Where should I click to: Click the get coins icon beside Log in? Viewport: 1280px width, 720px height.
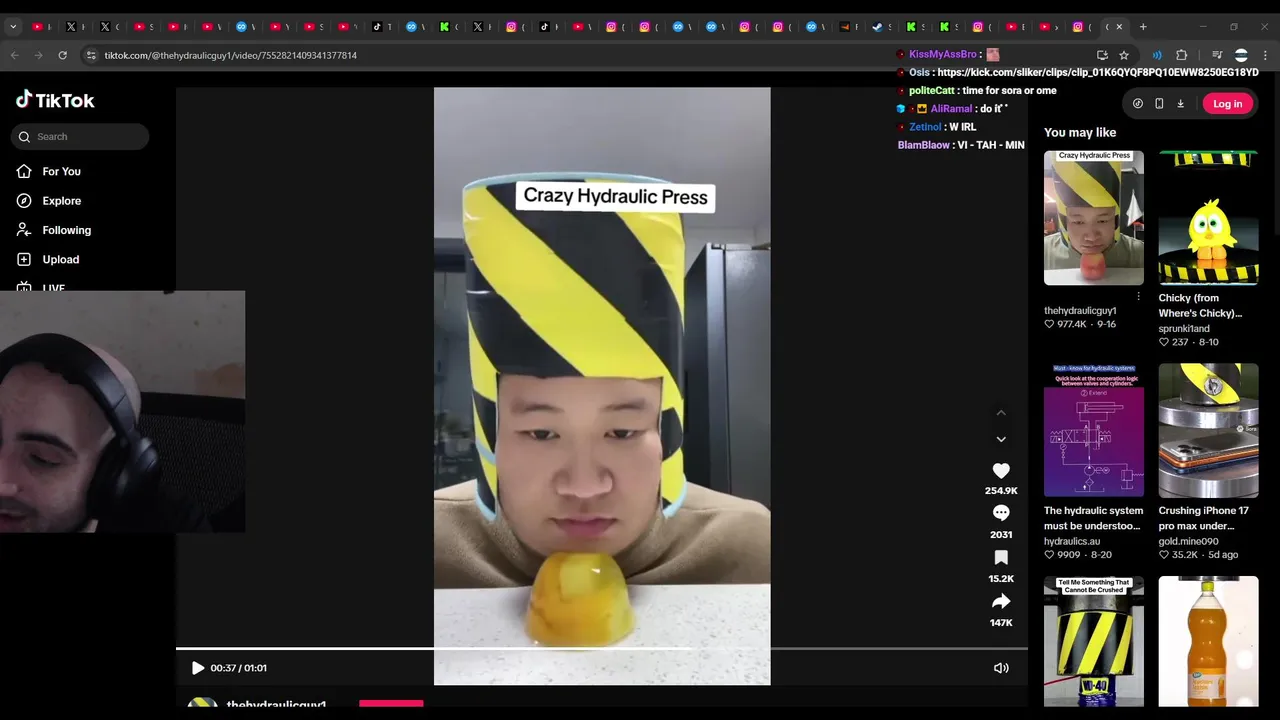[1138, 104]
